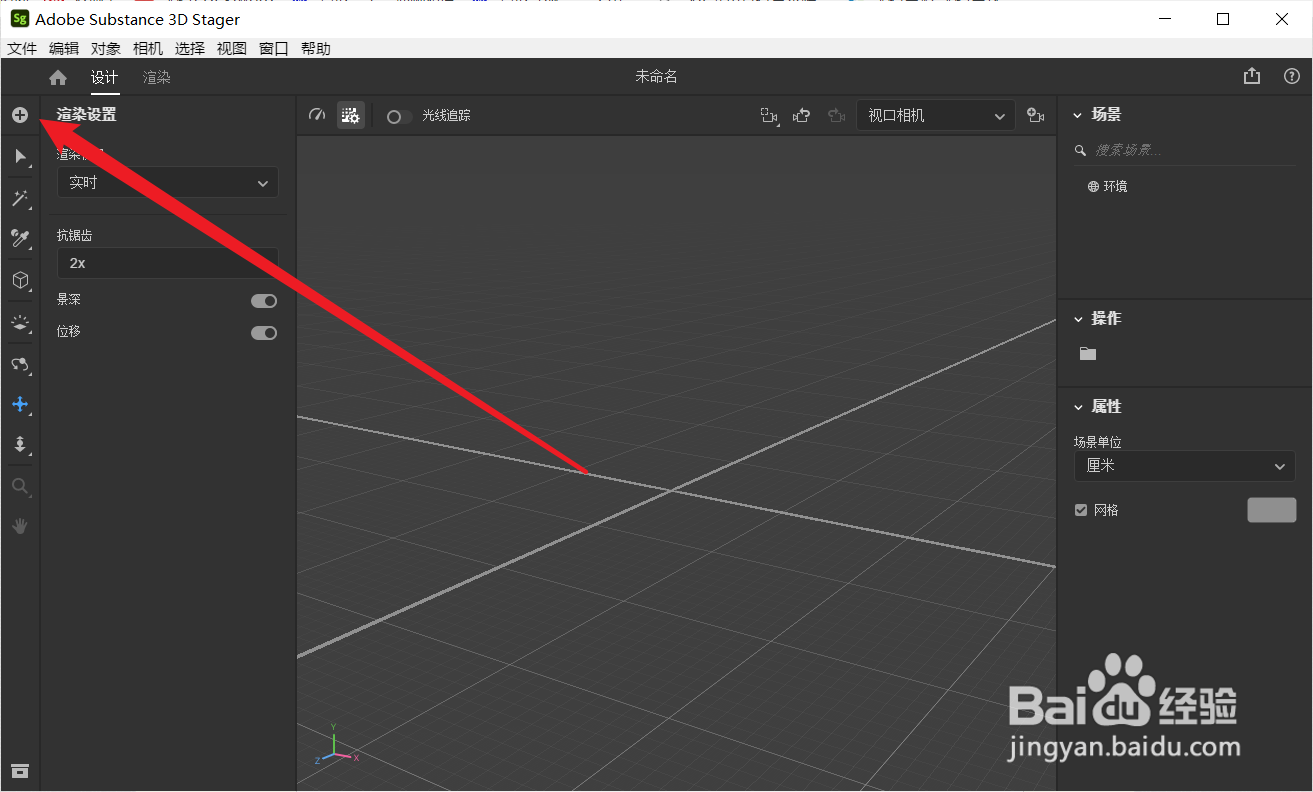Toggle the 景深 depth of field switch

pyautogui.click(x=264, y=301)
